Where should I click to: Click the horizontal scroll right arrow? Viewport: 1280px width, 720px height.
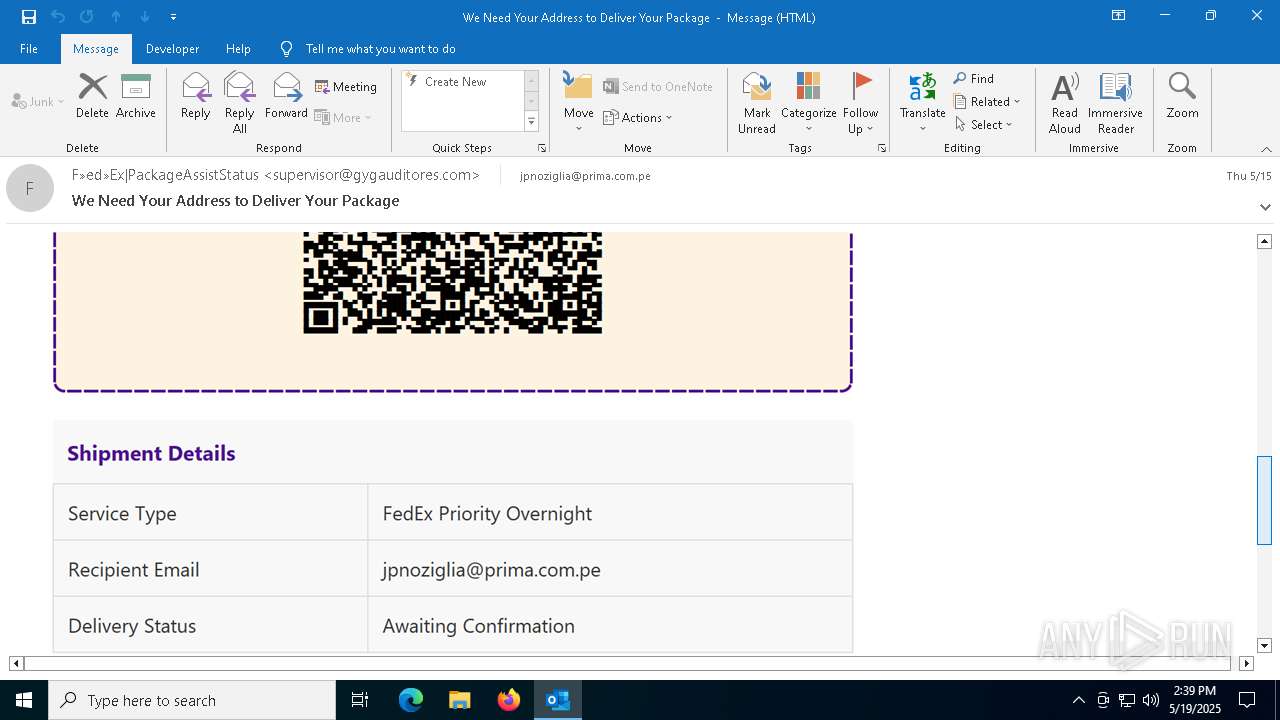(x=1246, y=663)
